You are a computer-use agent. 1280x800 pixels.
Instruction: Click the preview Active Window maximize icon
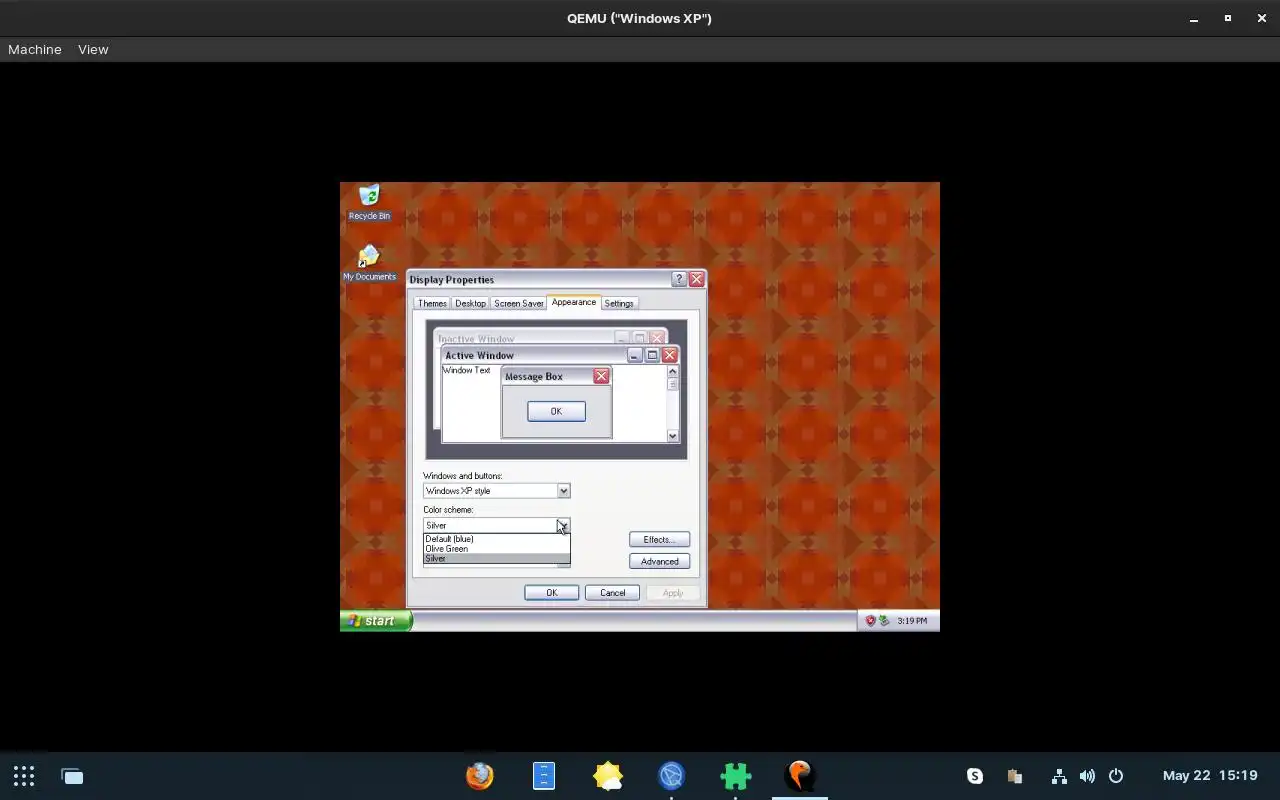click(652, 355)
